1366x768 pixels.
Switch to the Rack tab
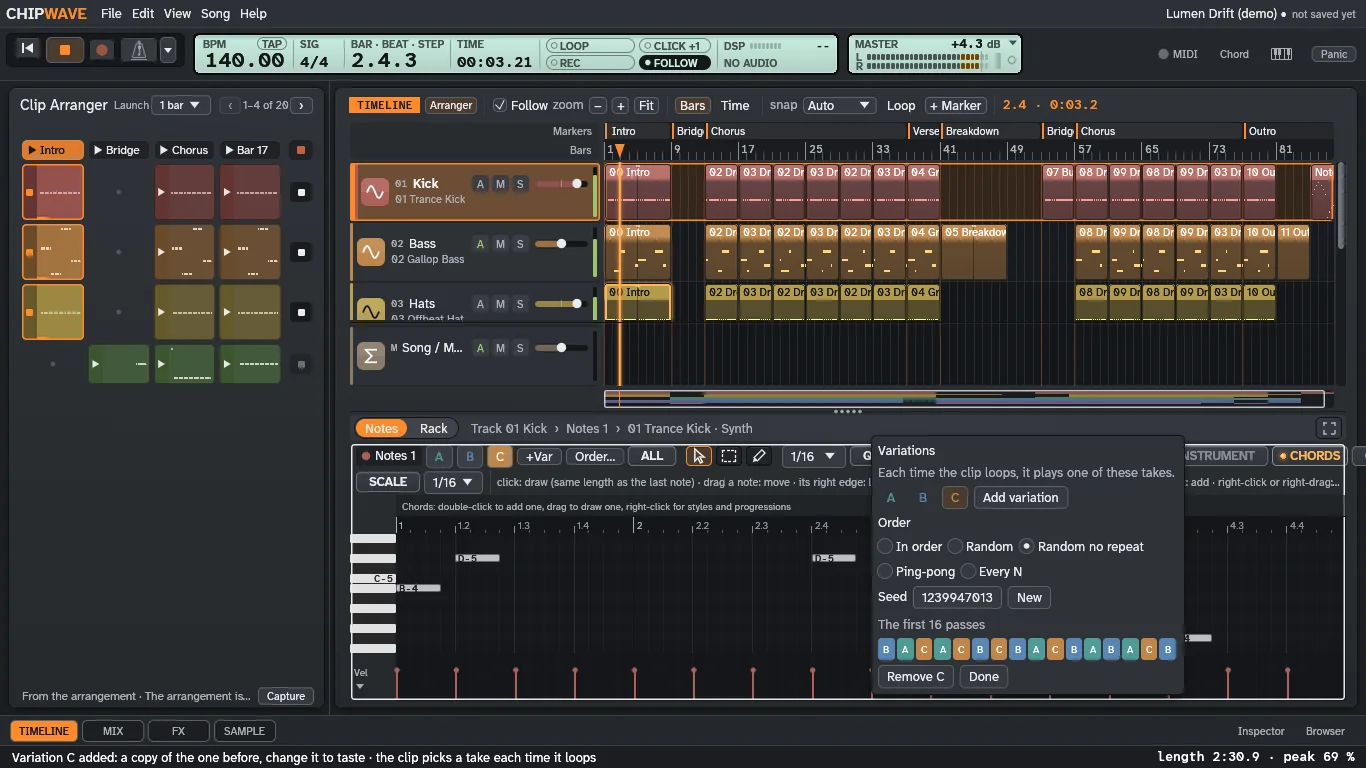tap(434, 428)
